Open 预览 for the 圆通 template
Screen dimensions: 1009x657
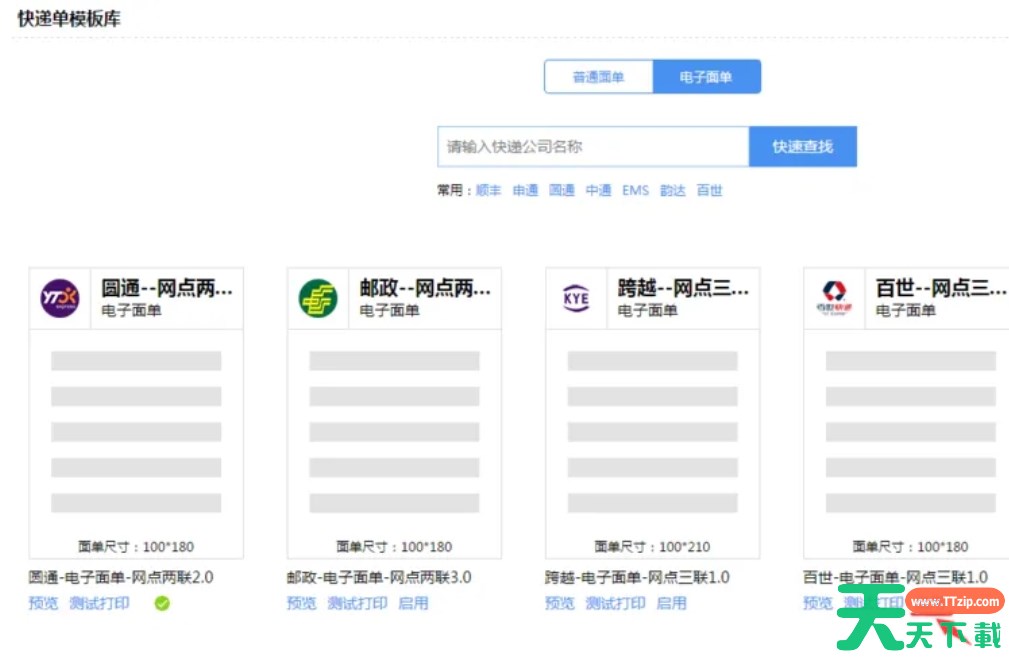(44, 603)
